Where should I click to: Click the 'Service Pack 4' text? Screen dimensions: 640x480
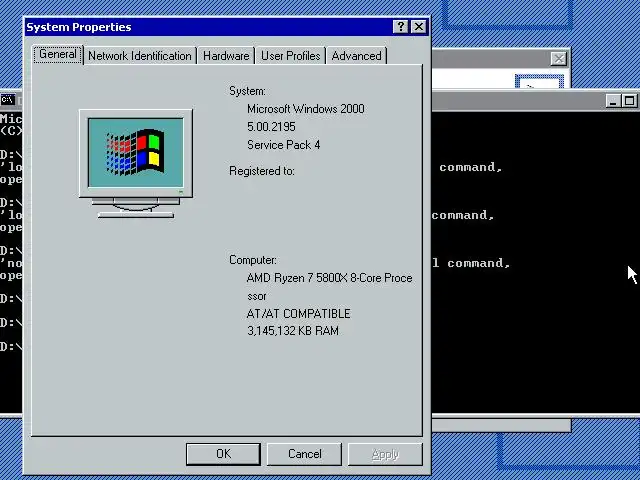283,145
